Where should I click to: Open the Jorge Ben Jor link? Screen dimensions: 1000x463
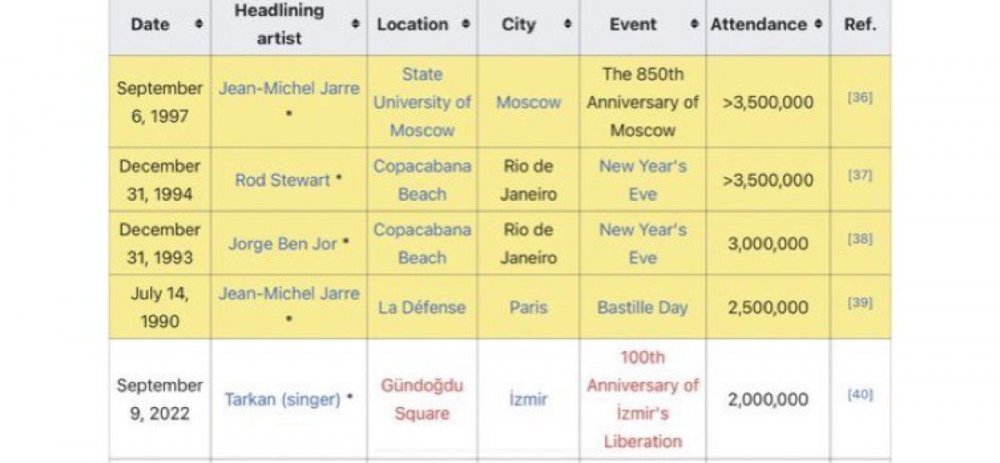282,243
